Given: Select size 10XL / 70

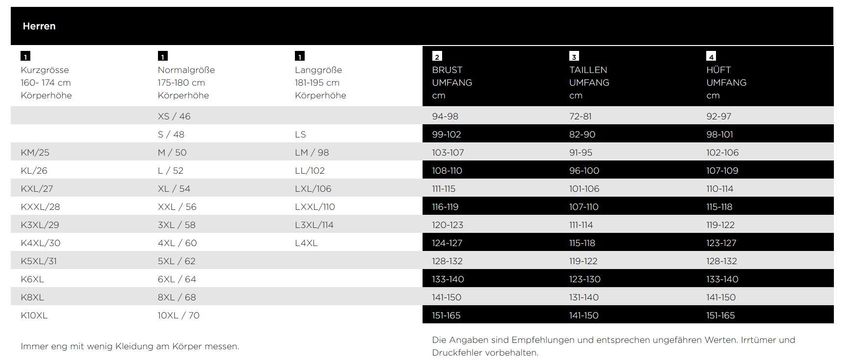Looking at the screenshot, I should click(x=178, y=315).
